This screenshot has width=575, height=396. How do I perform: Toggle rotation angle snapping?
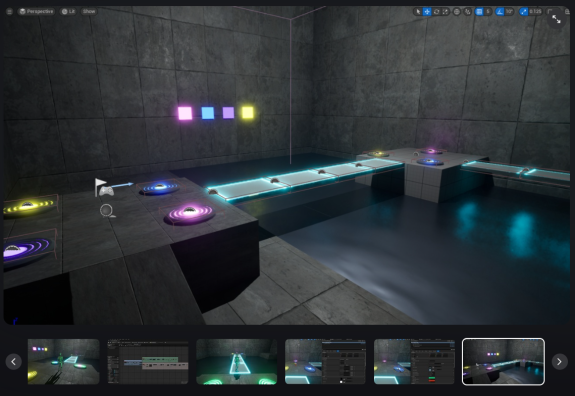500,11
